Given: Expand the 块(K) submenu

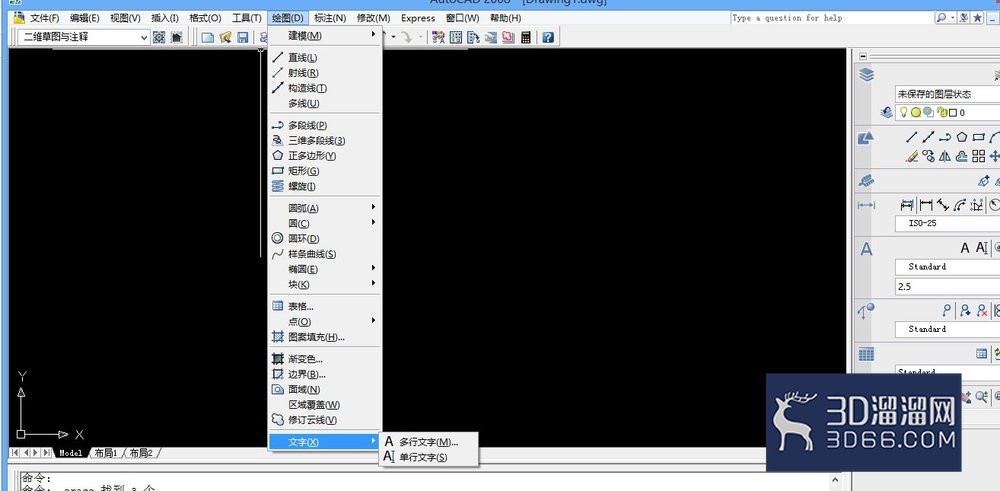Looking at the screenshot, I should pyautogui.click(x=325, y=284).
